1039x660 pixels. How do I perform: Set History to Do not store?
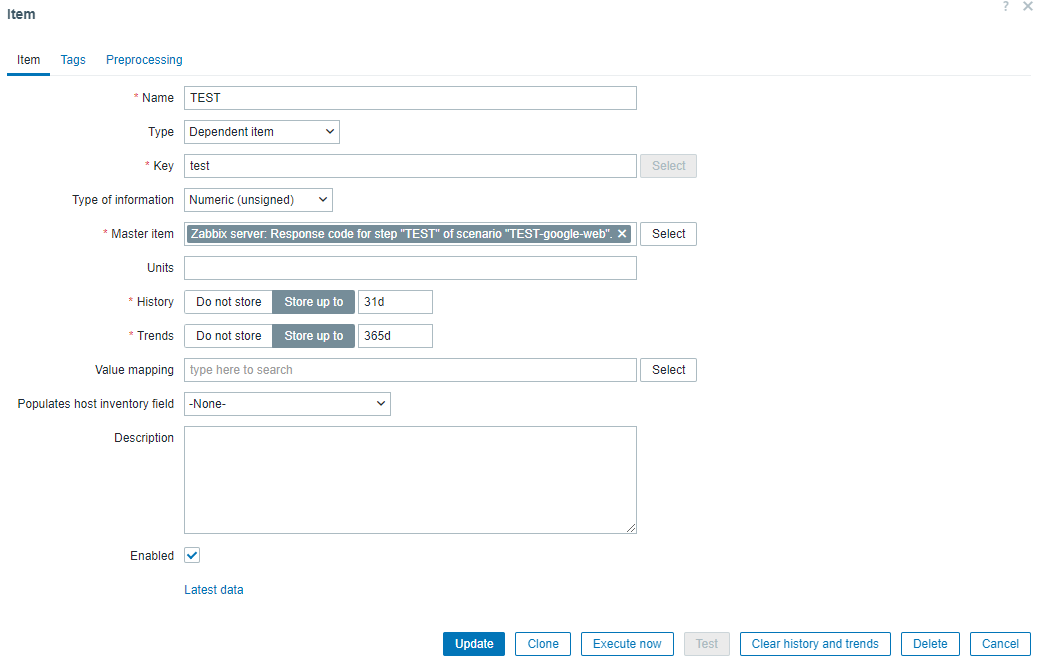point(228,302)
